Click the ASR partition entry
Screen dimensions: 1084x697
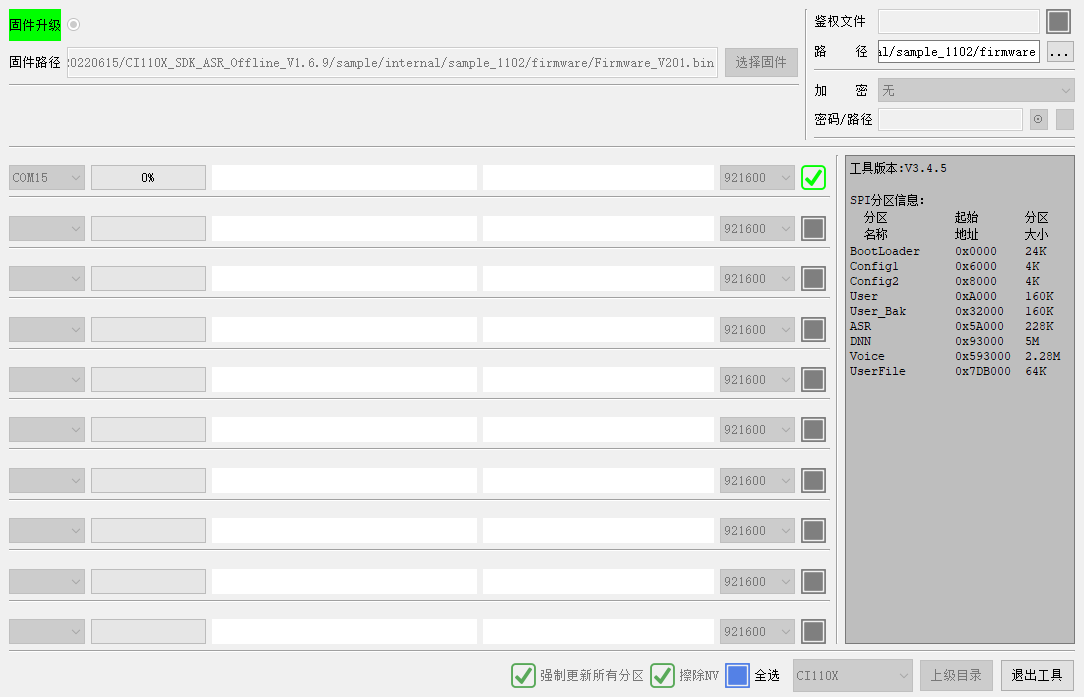point(861,326)
